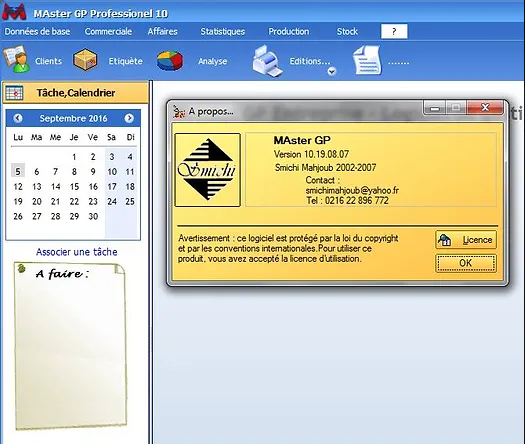Screen dimensions: 525x444
Task: Click the Editions printer icon
Action: [267, 61]
